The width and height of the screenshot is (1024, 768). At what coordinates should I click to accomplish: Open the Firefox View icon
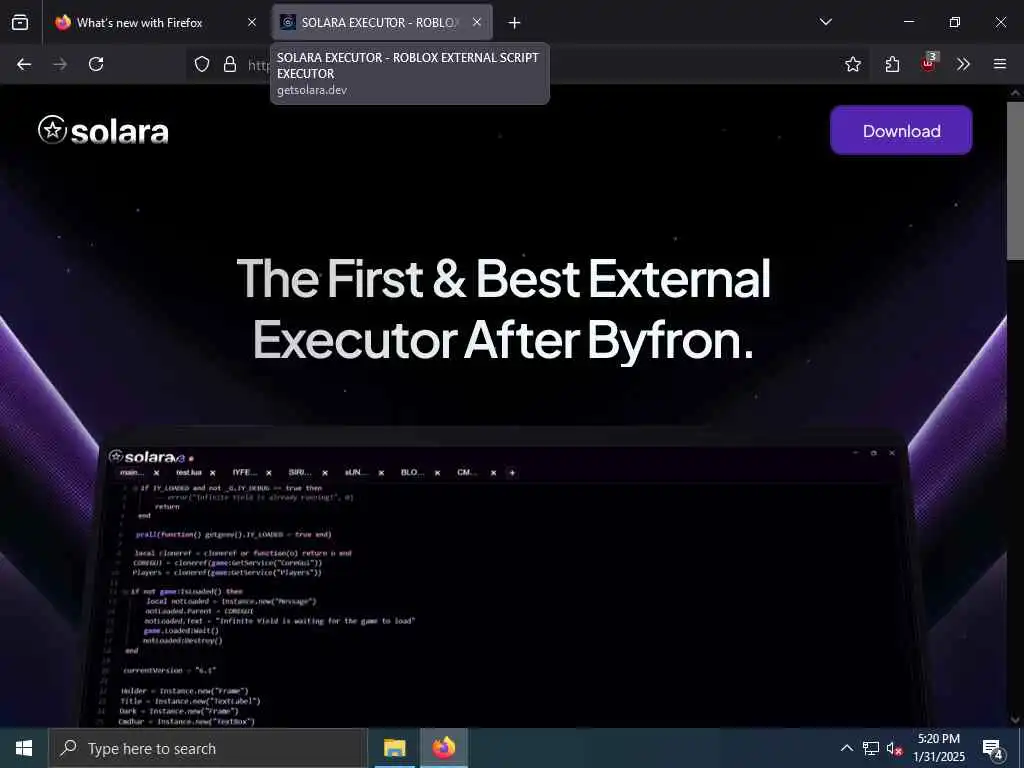click(x=20, y=23)
